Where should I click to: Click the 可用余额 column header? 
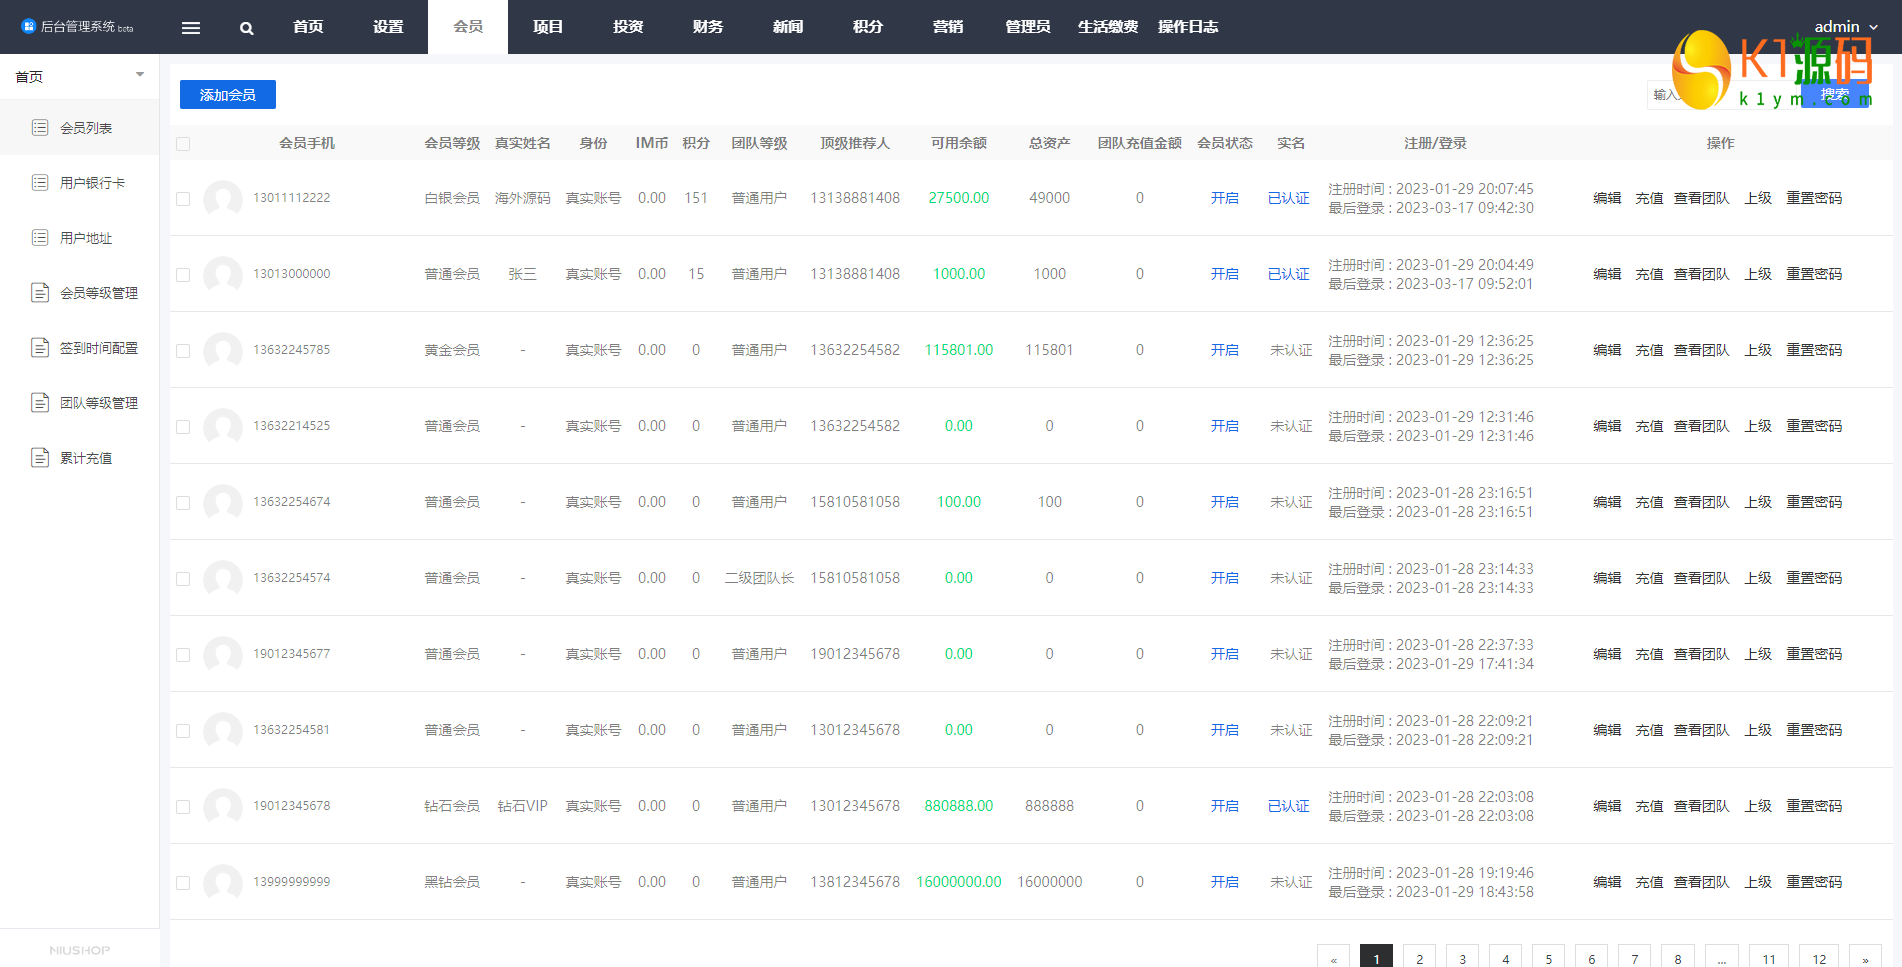coord(959,143)
